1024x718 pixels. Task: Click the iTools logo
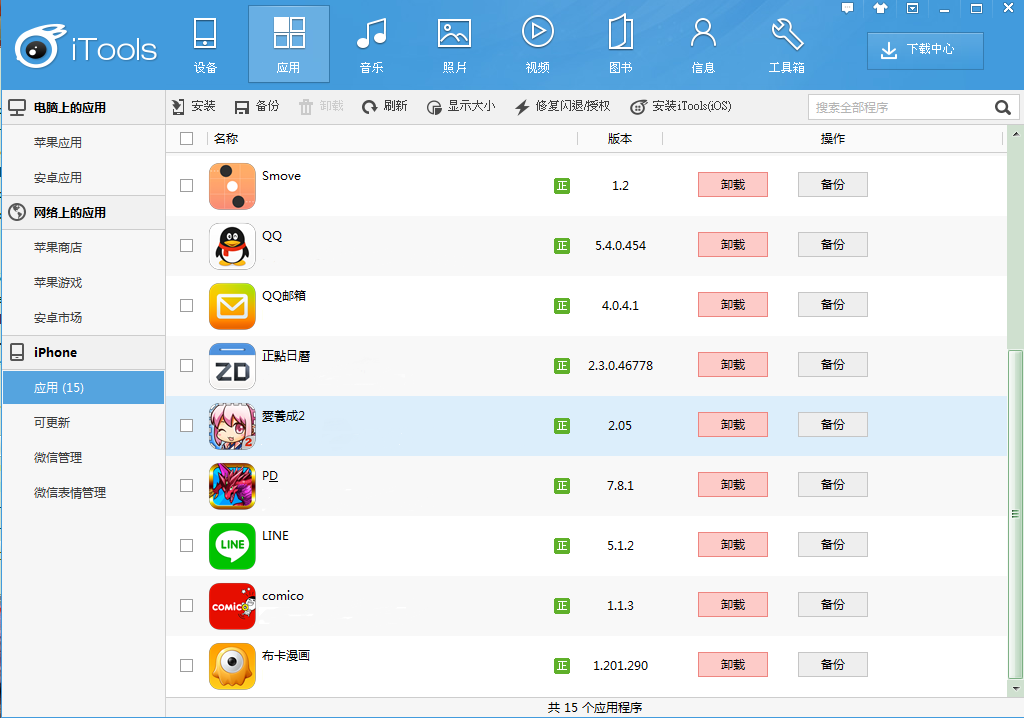click(86, 47)
